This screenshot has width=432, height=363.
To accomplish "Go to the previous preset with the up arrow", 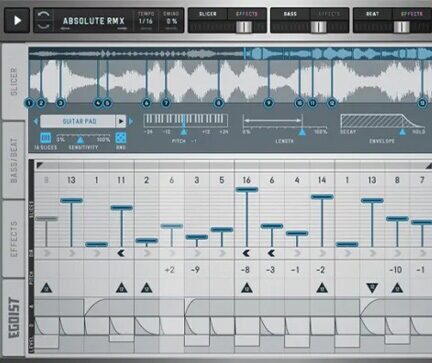I will click(x=44, y=14).
